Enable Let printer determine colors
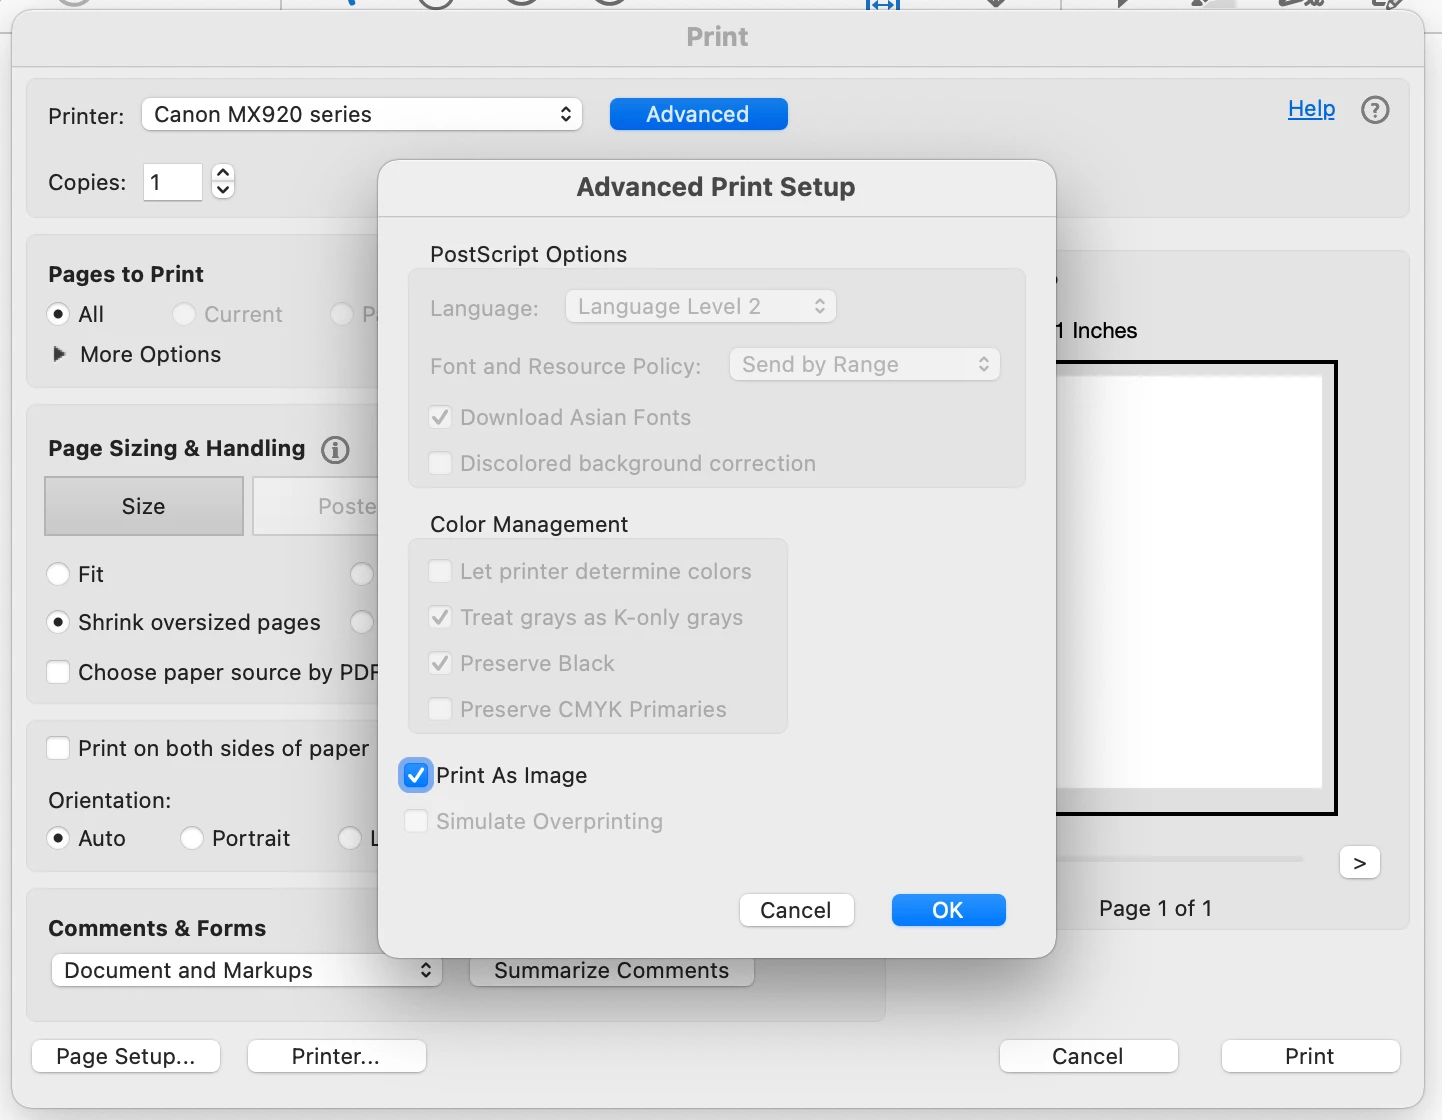Image resolution: width=1442 pixels, height=1120 pixels. pos(440,571)
